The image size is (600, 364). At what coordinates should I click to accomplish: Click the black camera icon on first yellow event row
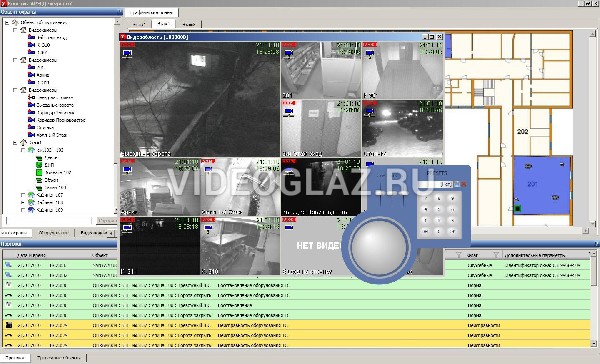(x=8, y=325)
